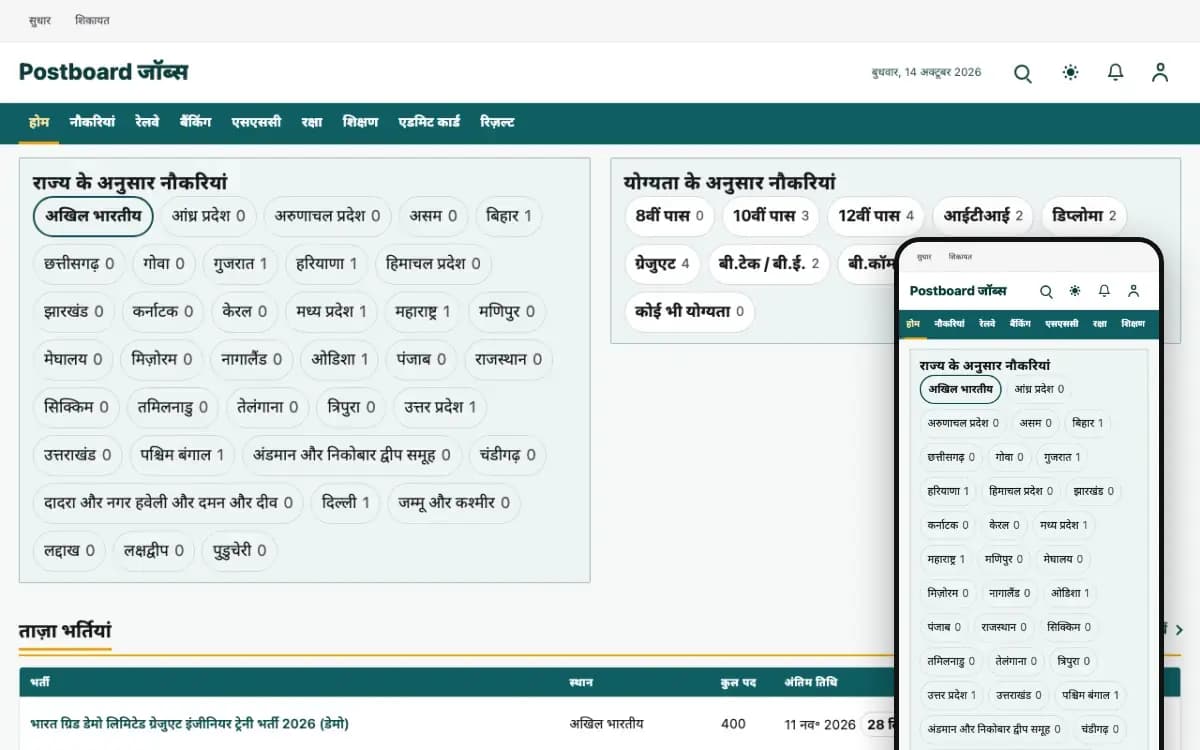
Task: Select होम tab in desktop navigation bar
Action: click(x=39, y=122)
